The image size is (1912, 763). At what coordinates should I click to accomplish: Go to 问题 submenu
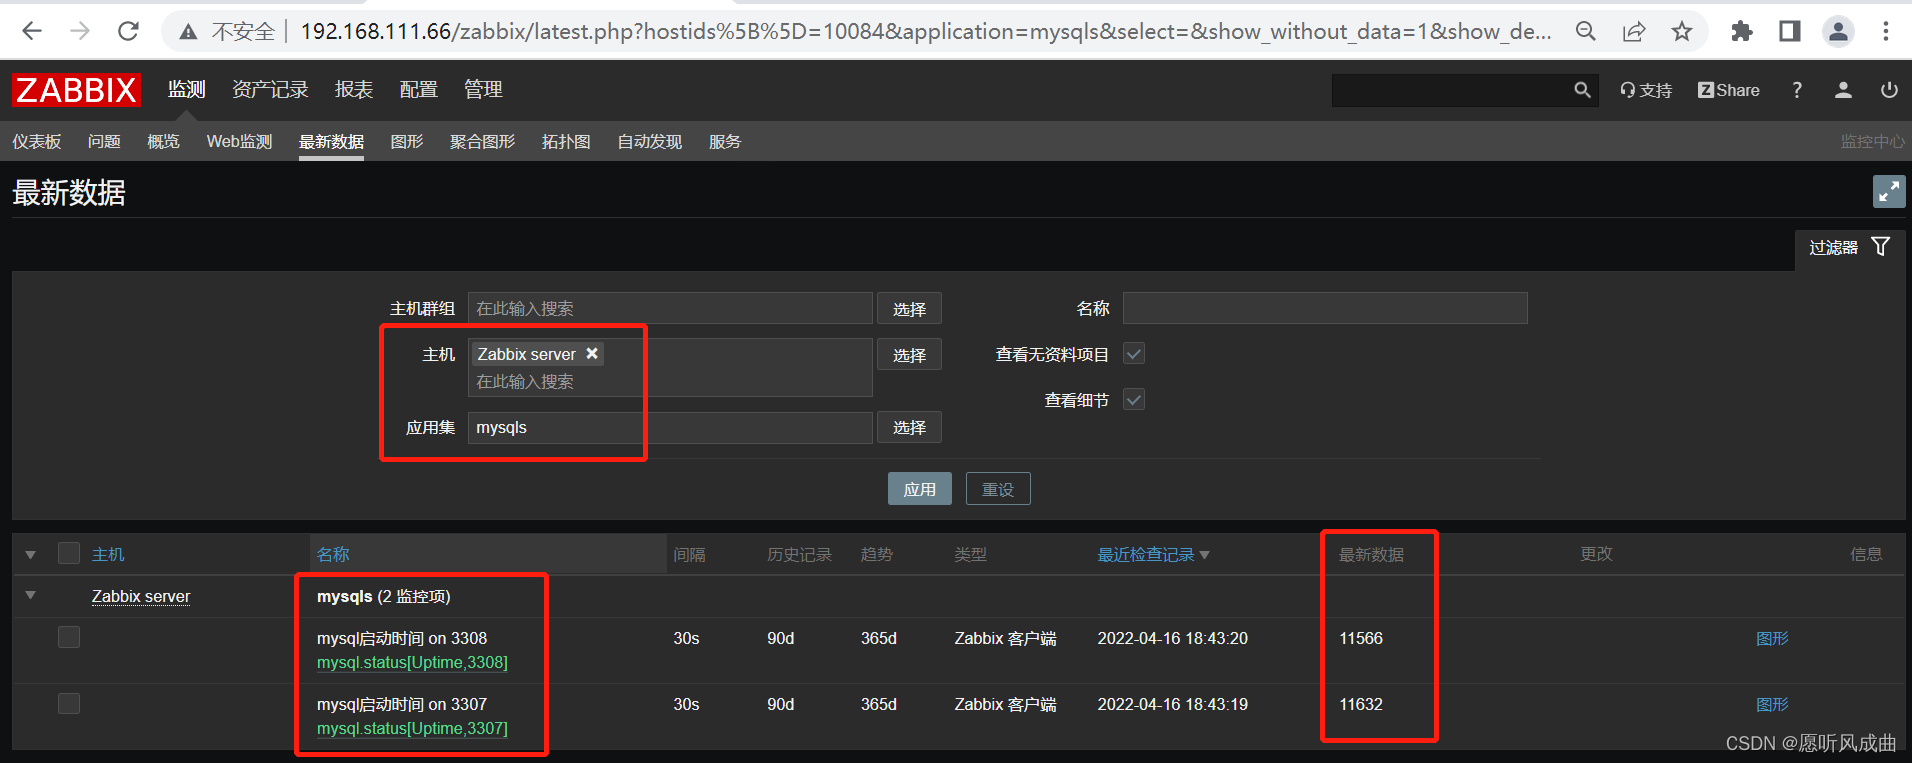[x=104, y=142]
